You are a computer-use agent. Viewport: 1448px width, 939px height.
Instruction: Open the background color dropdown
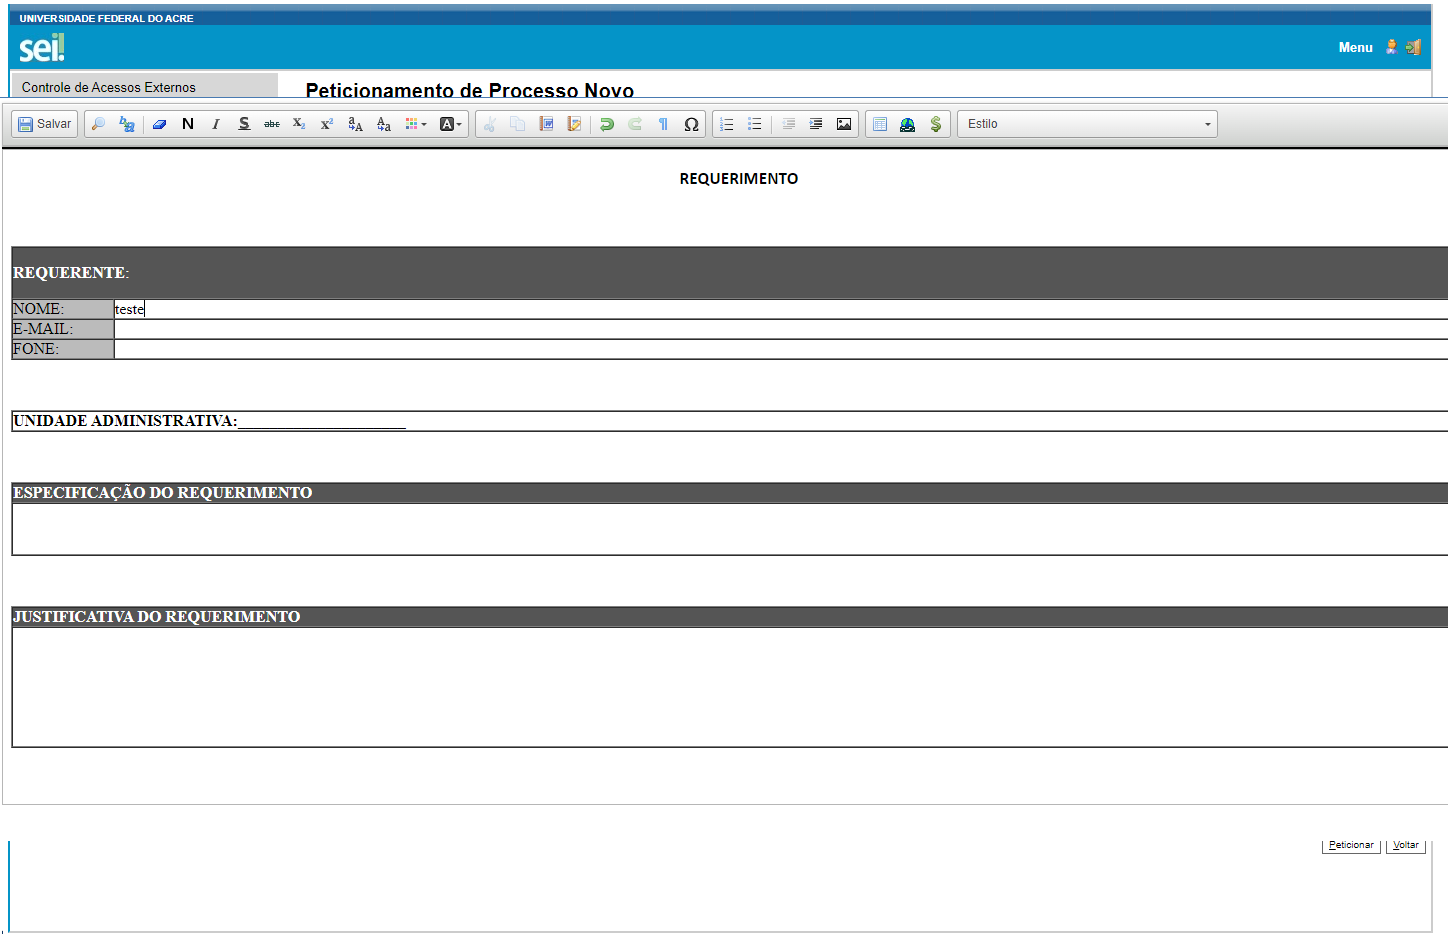(x=451, y=124)
